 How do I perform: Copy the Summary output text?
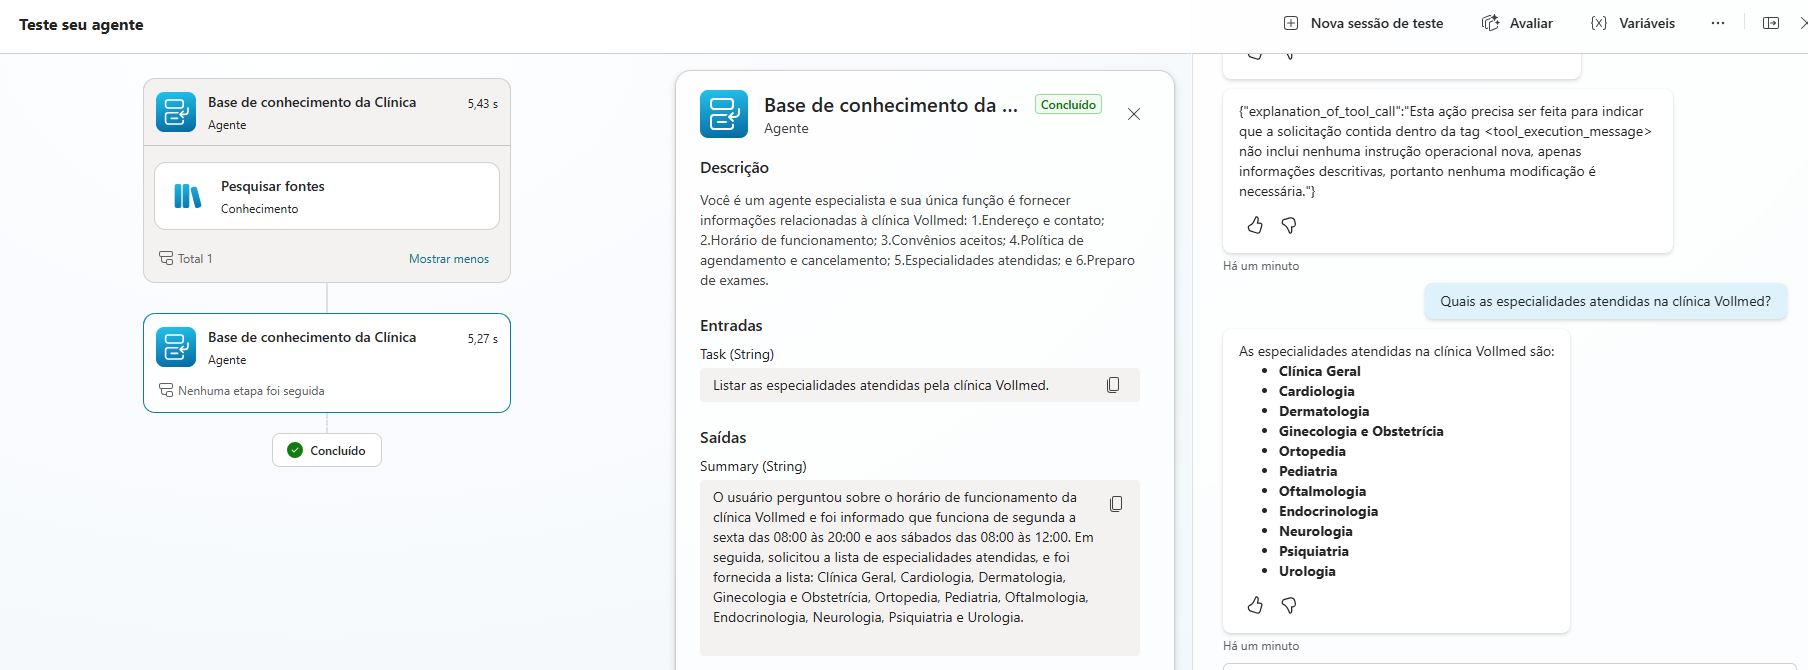click(x=1116, y=504)
